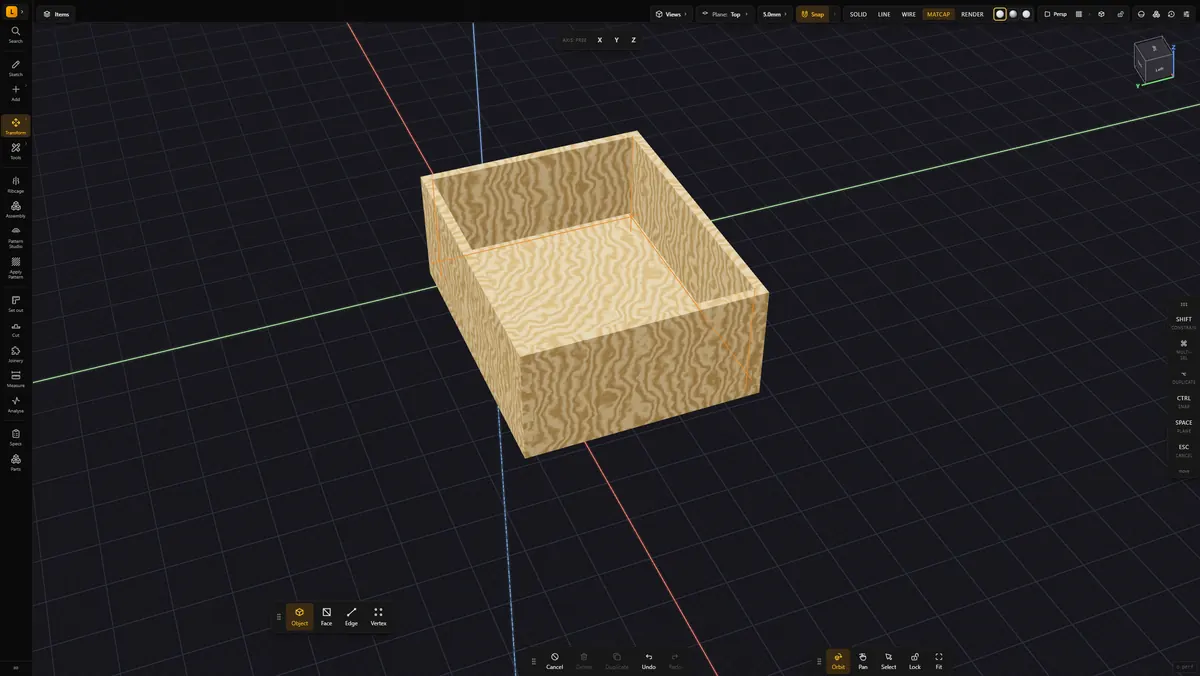Expand the arrow next to app logo

(22, 11)
